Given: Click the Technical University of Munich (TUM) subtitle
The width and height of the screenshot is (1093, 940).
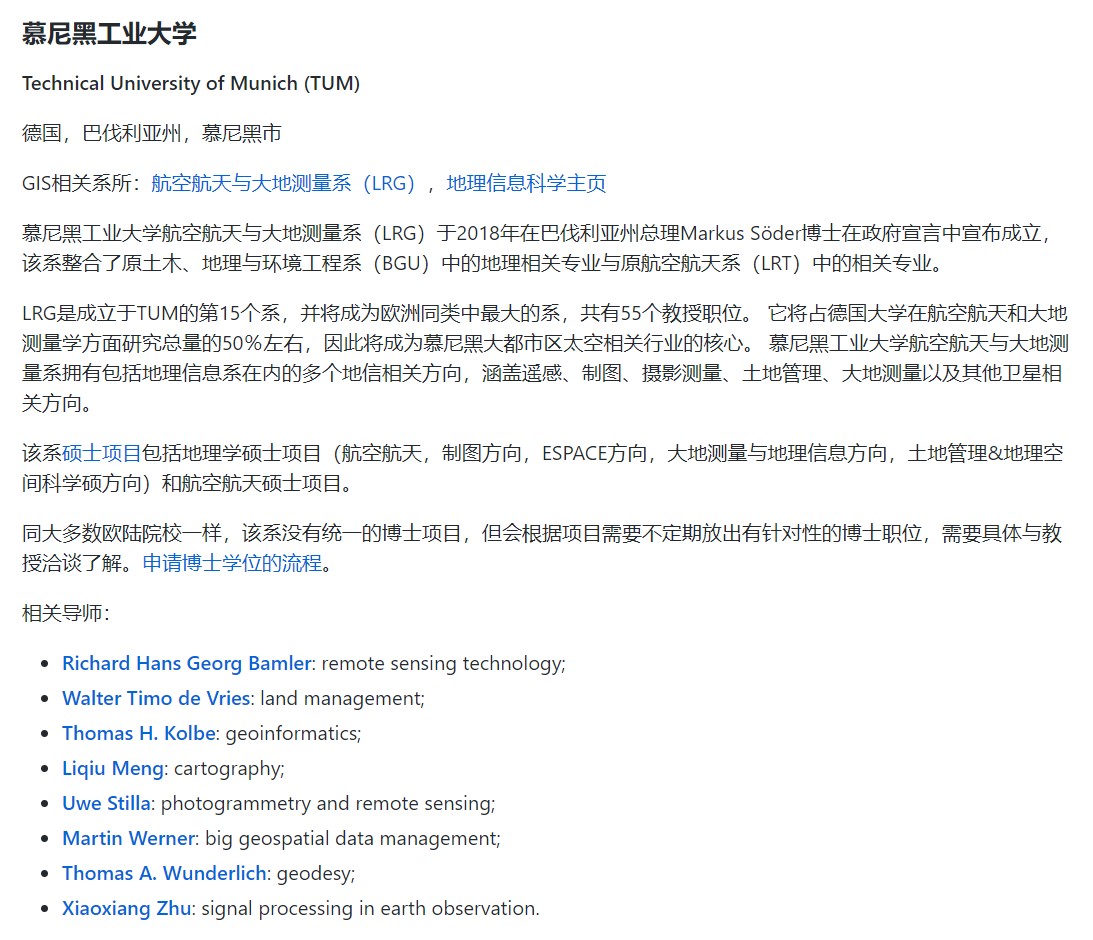Looking at the screenshot, I should [191, 83].
